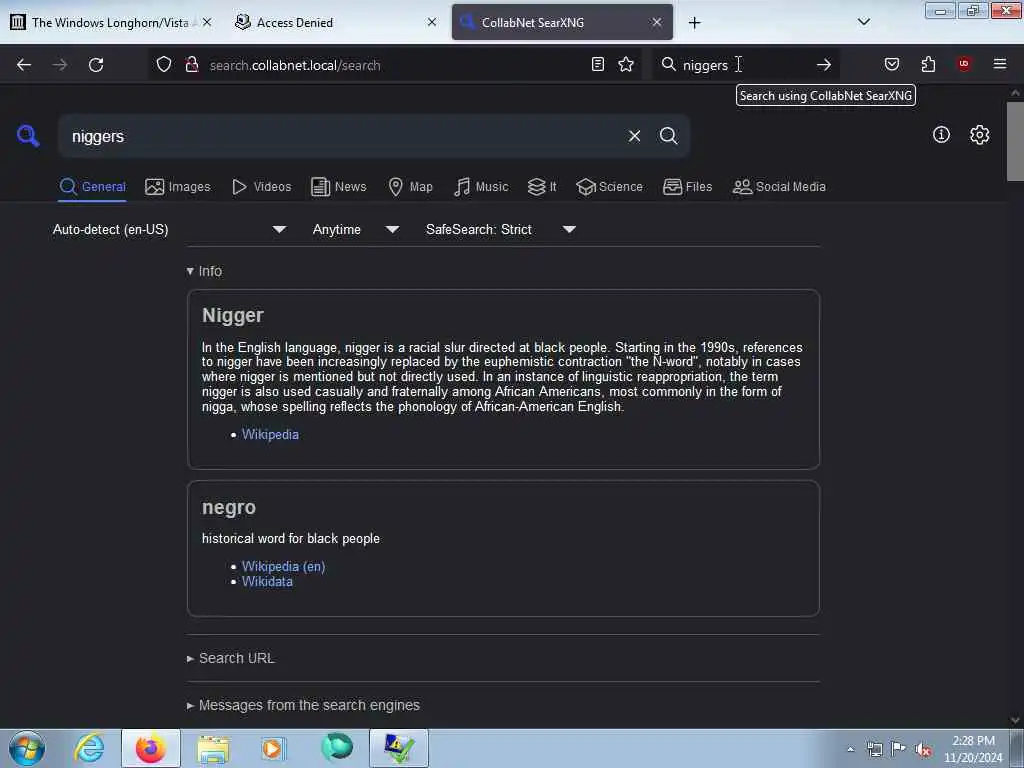Click the insecure connection padlock icon

(x=192, y=64)
